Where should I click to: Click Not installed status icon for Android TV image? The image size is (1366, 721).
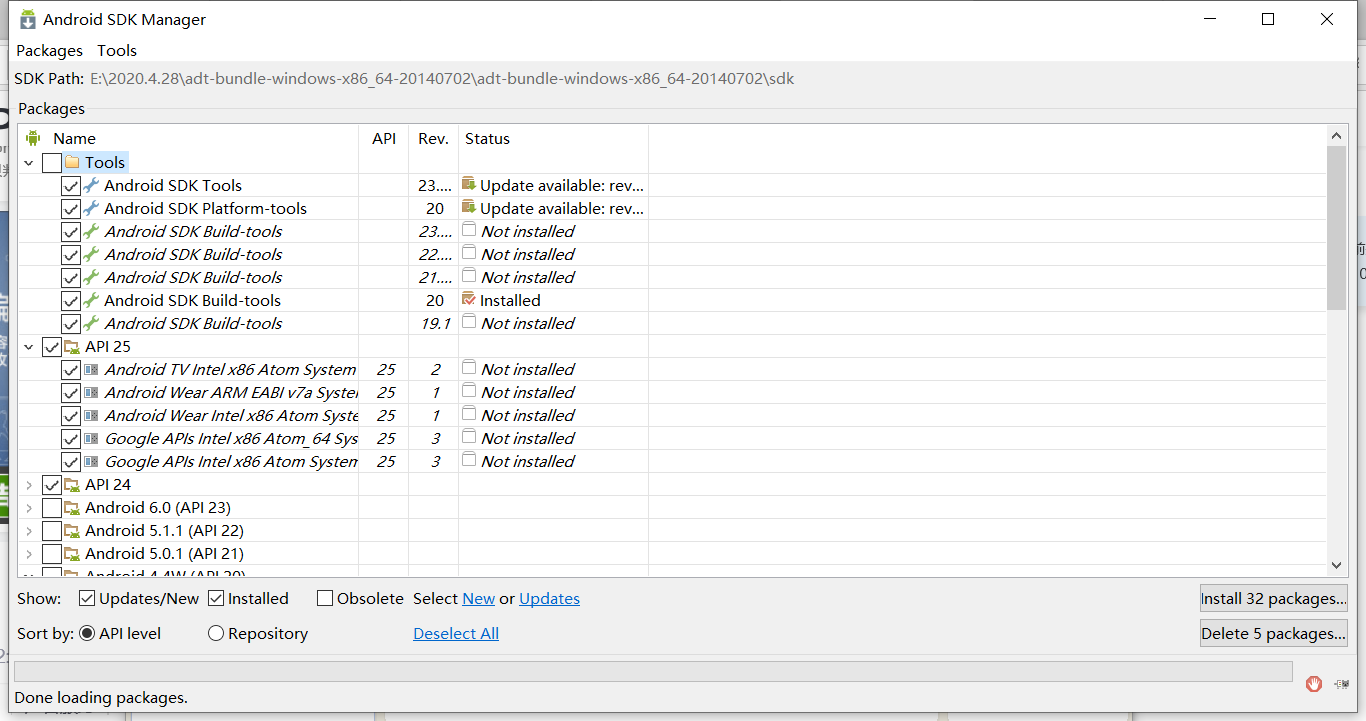point(468,368)
